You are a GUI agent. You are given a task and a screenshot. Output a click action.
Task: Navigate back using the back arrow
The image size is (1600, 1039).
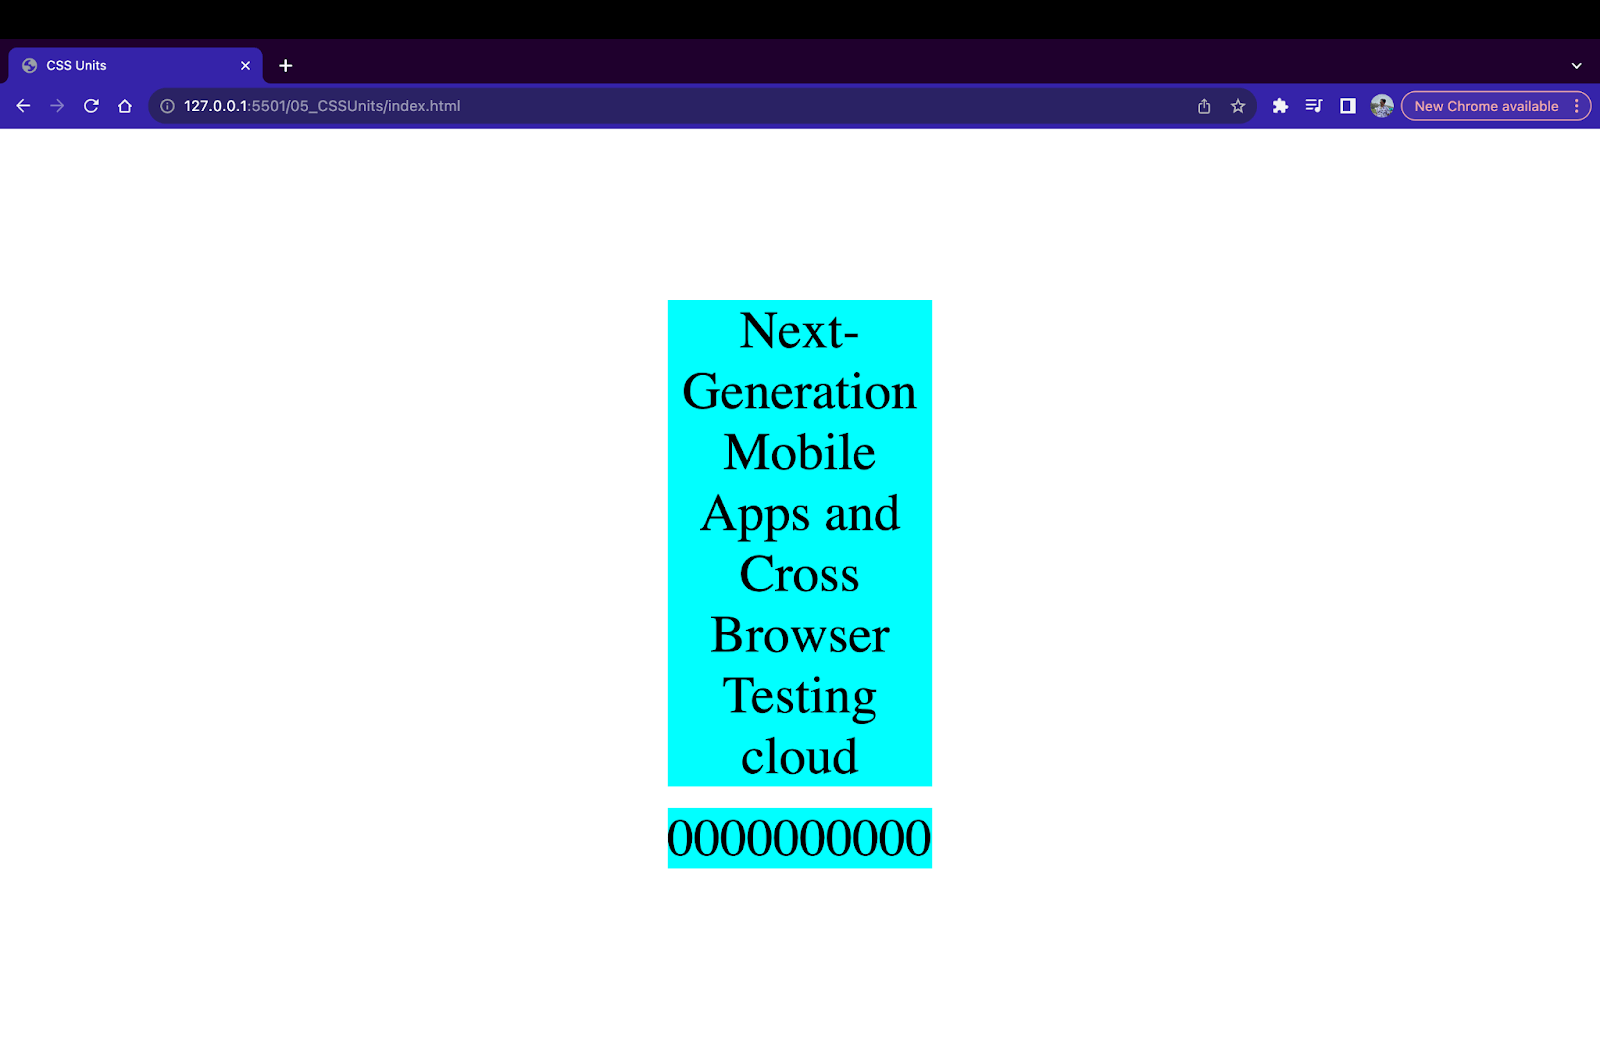point(23,105)
